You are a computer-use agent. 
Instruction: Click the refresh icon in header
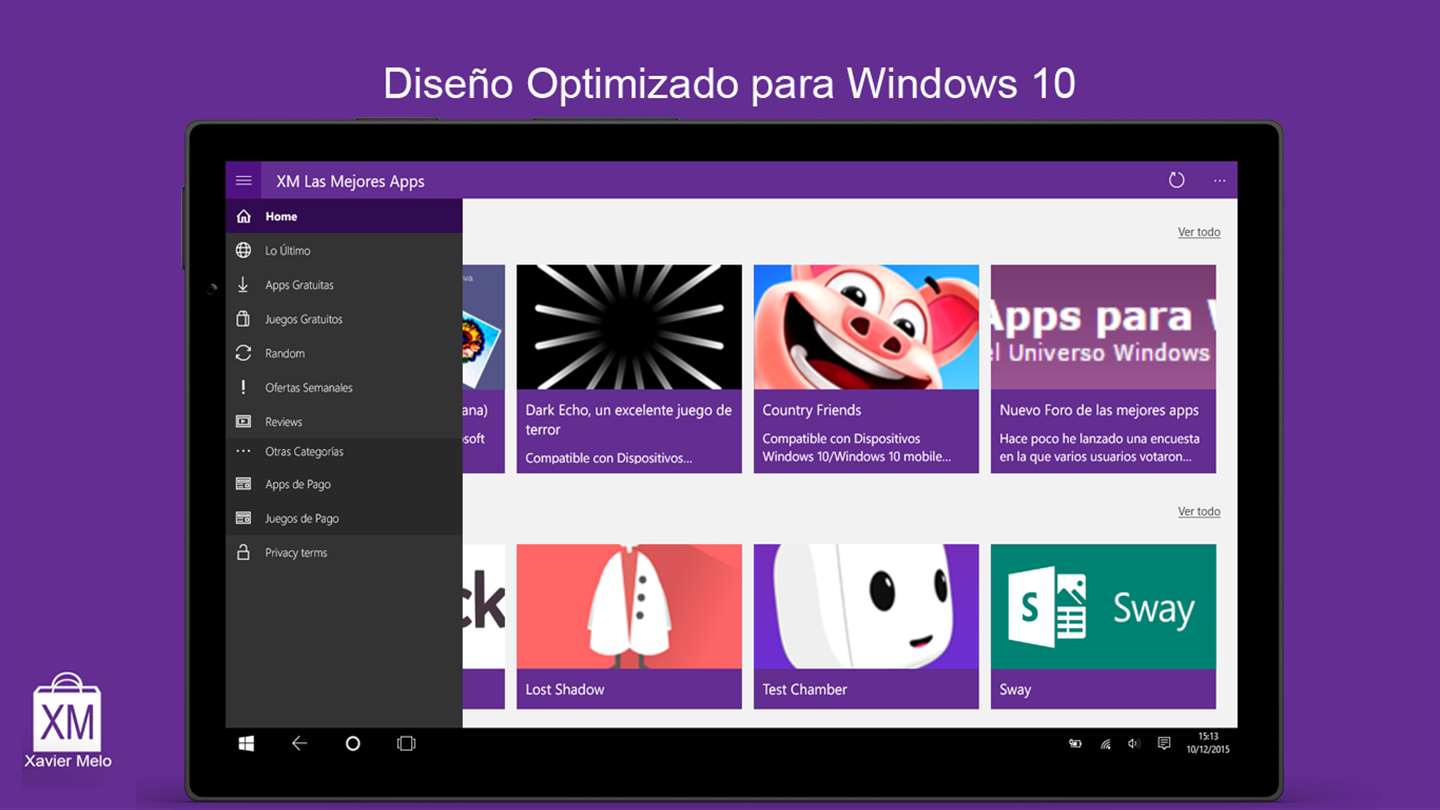tap(1176, 180)
